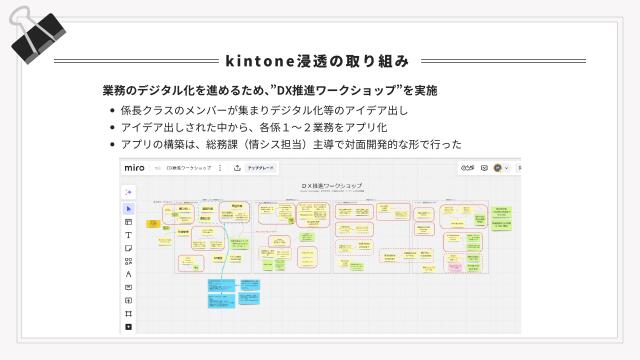Click the user avatar in Miro
The image size is (640, 360).
coord(498,168)
